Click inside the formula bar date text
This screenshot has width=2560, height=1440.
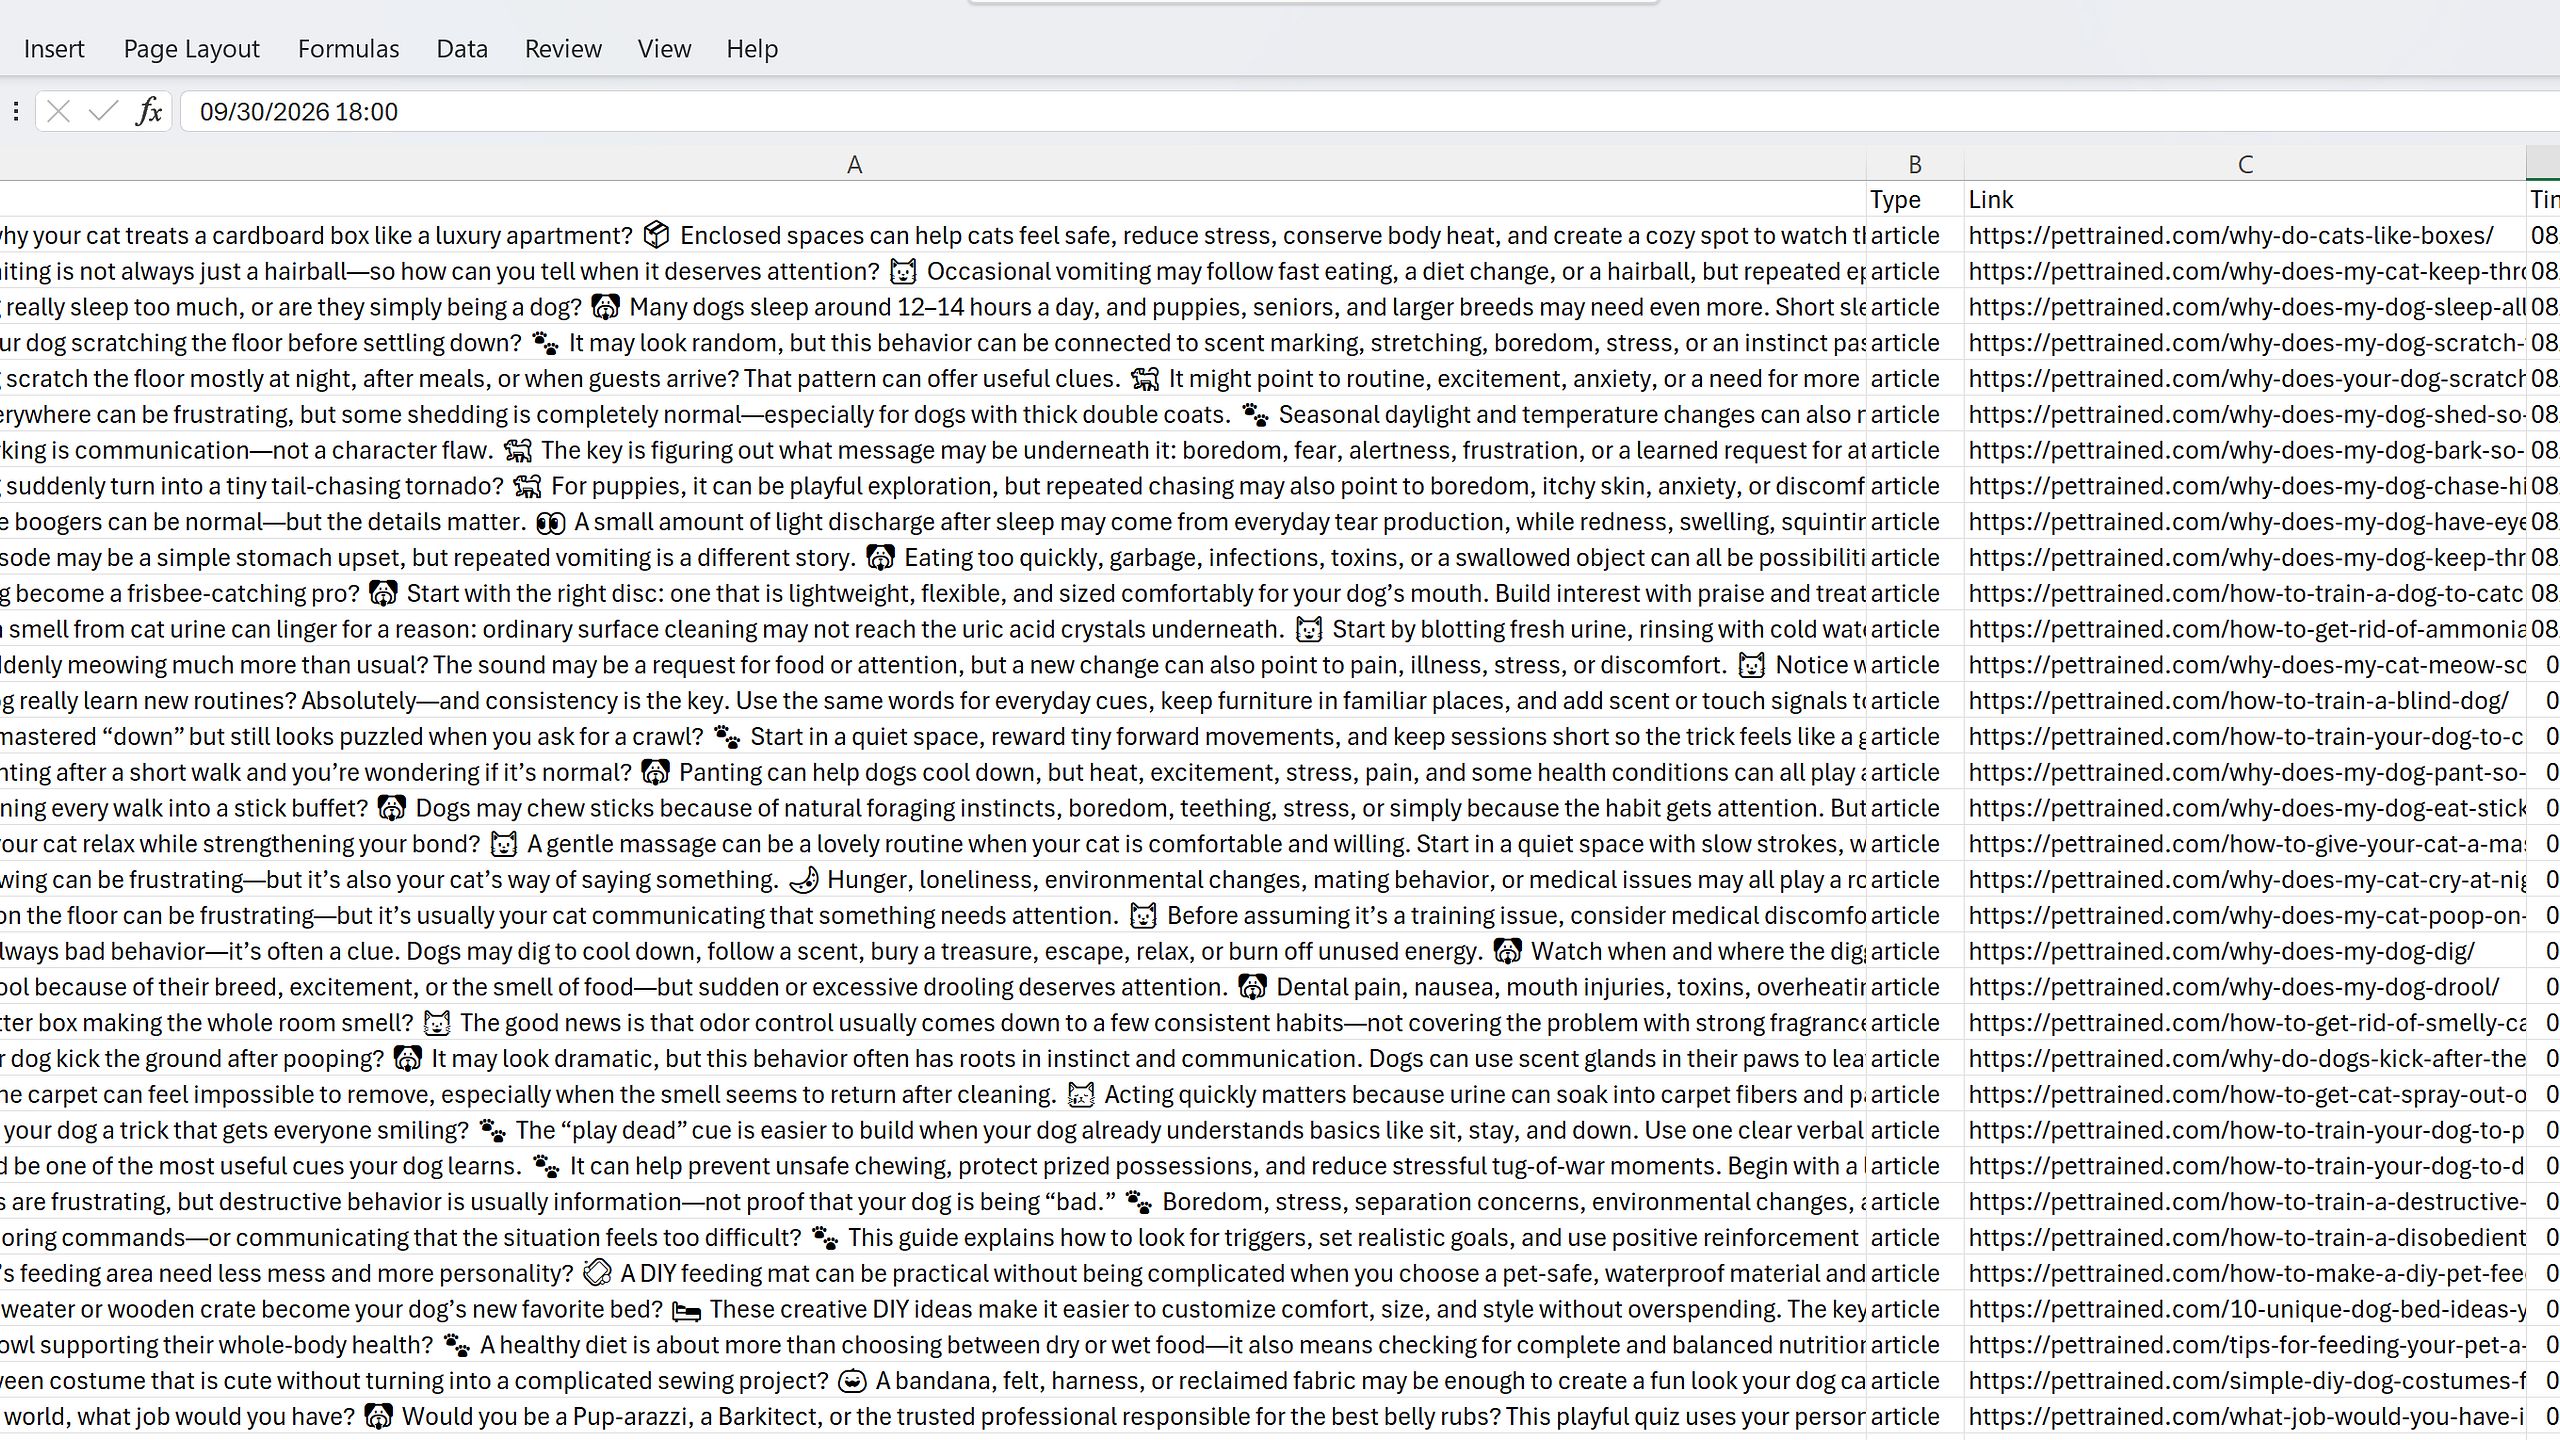coord(298,112)
